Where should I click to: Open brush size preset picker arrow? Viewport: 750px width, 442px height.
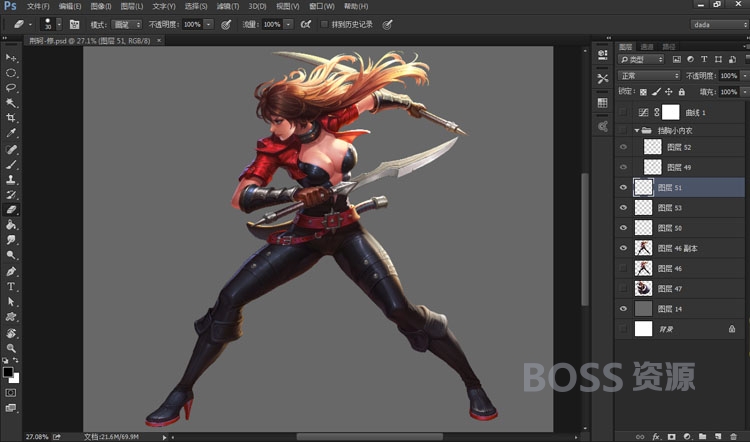pos(59,24)
